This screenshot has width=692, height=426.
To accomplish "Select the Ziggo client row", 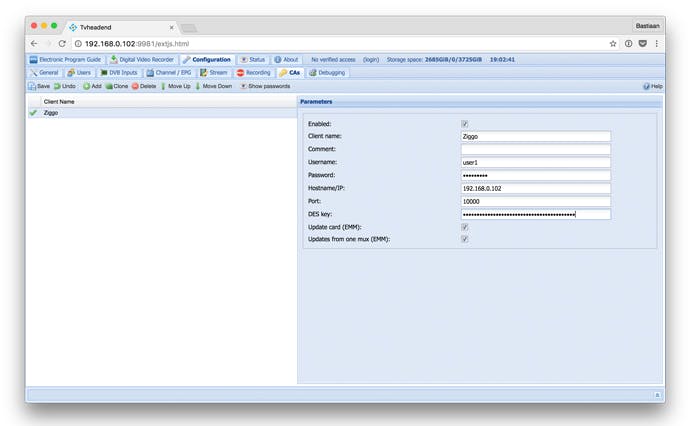I will [x=162, y=113].
